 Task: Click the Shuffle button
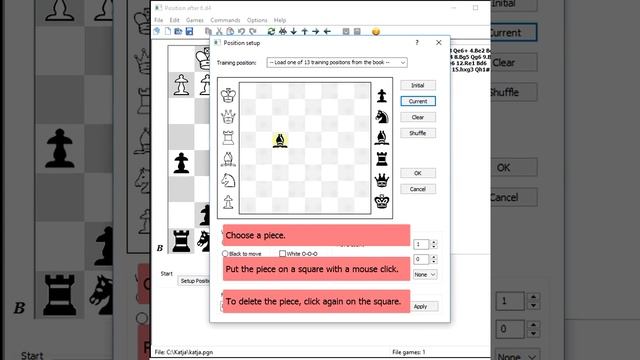click(x=418, y=133)
